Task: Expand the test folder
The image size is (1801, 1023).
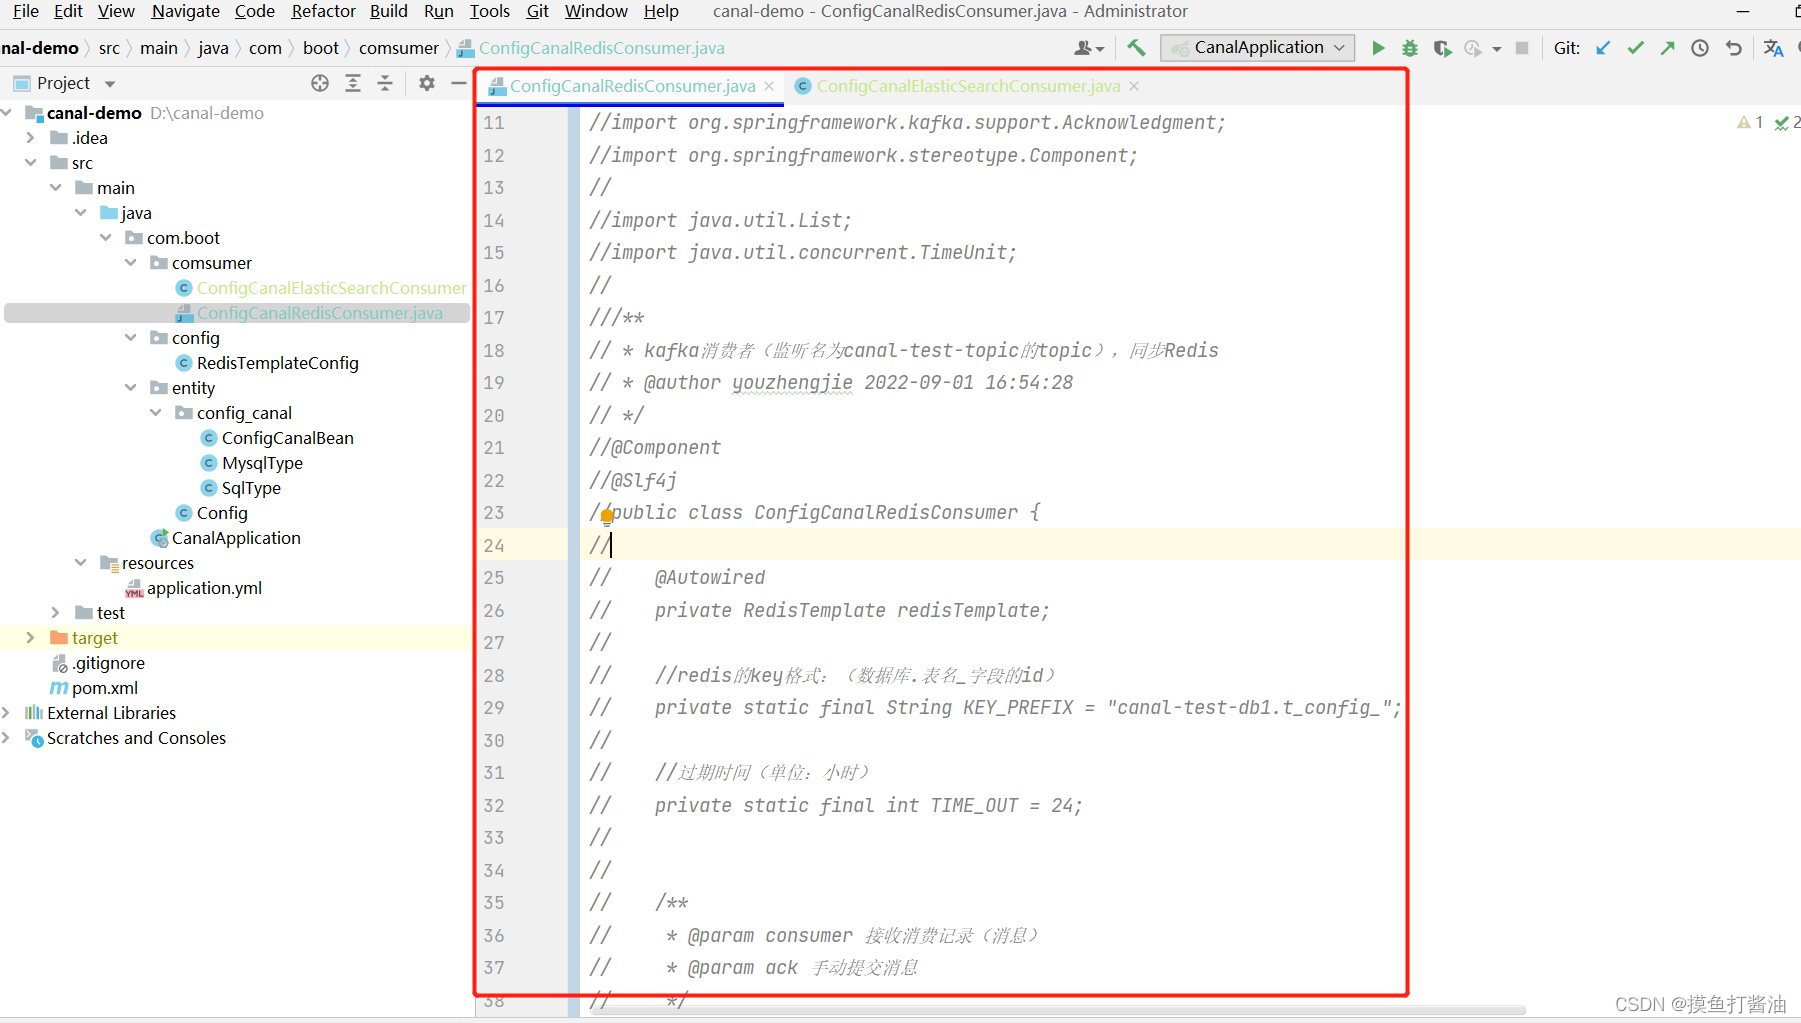Action: 56,612
